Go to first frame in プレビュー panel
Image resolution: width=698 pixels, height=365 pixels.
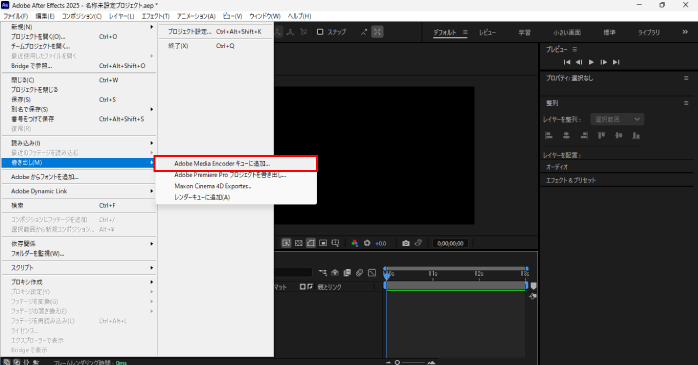click(567, 62)
